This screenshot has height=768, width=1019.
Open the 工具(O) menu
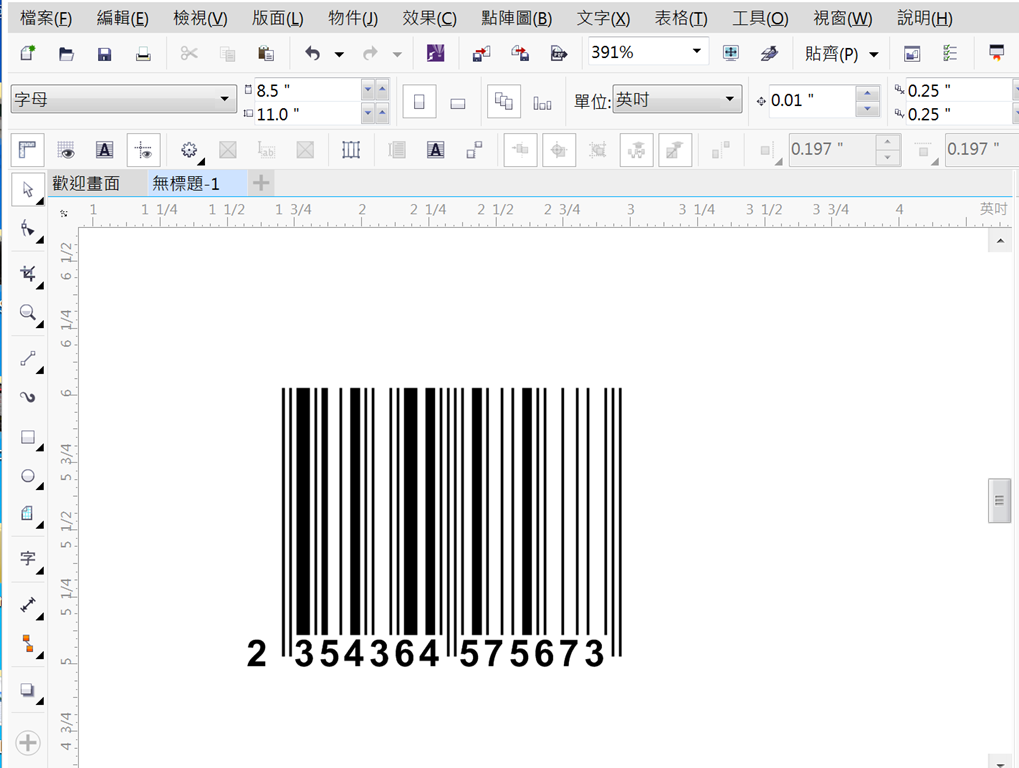(x=760, y=18)
